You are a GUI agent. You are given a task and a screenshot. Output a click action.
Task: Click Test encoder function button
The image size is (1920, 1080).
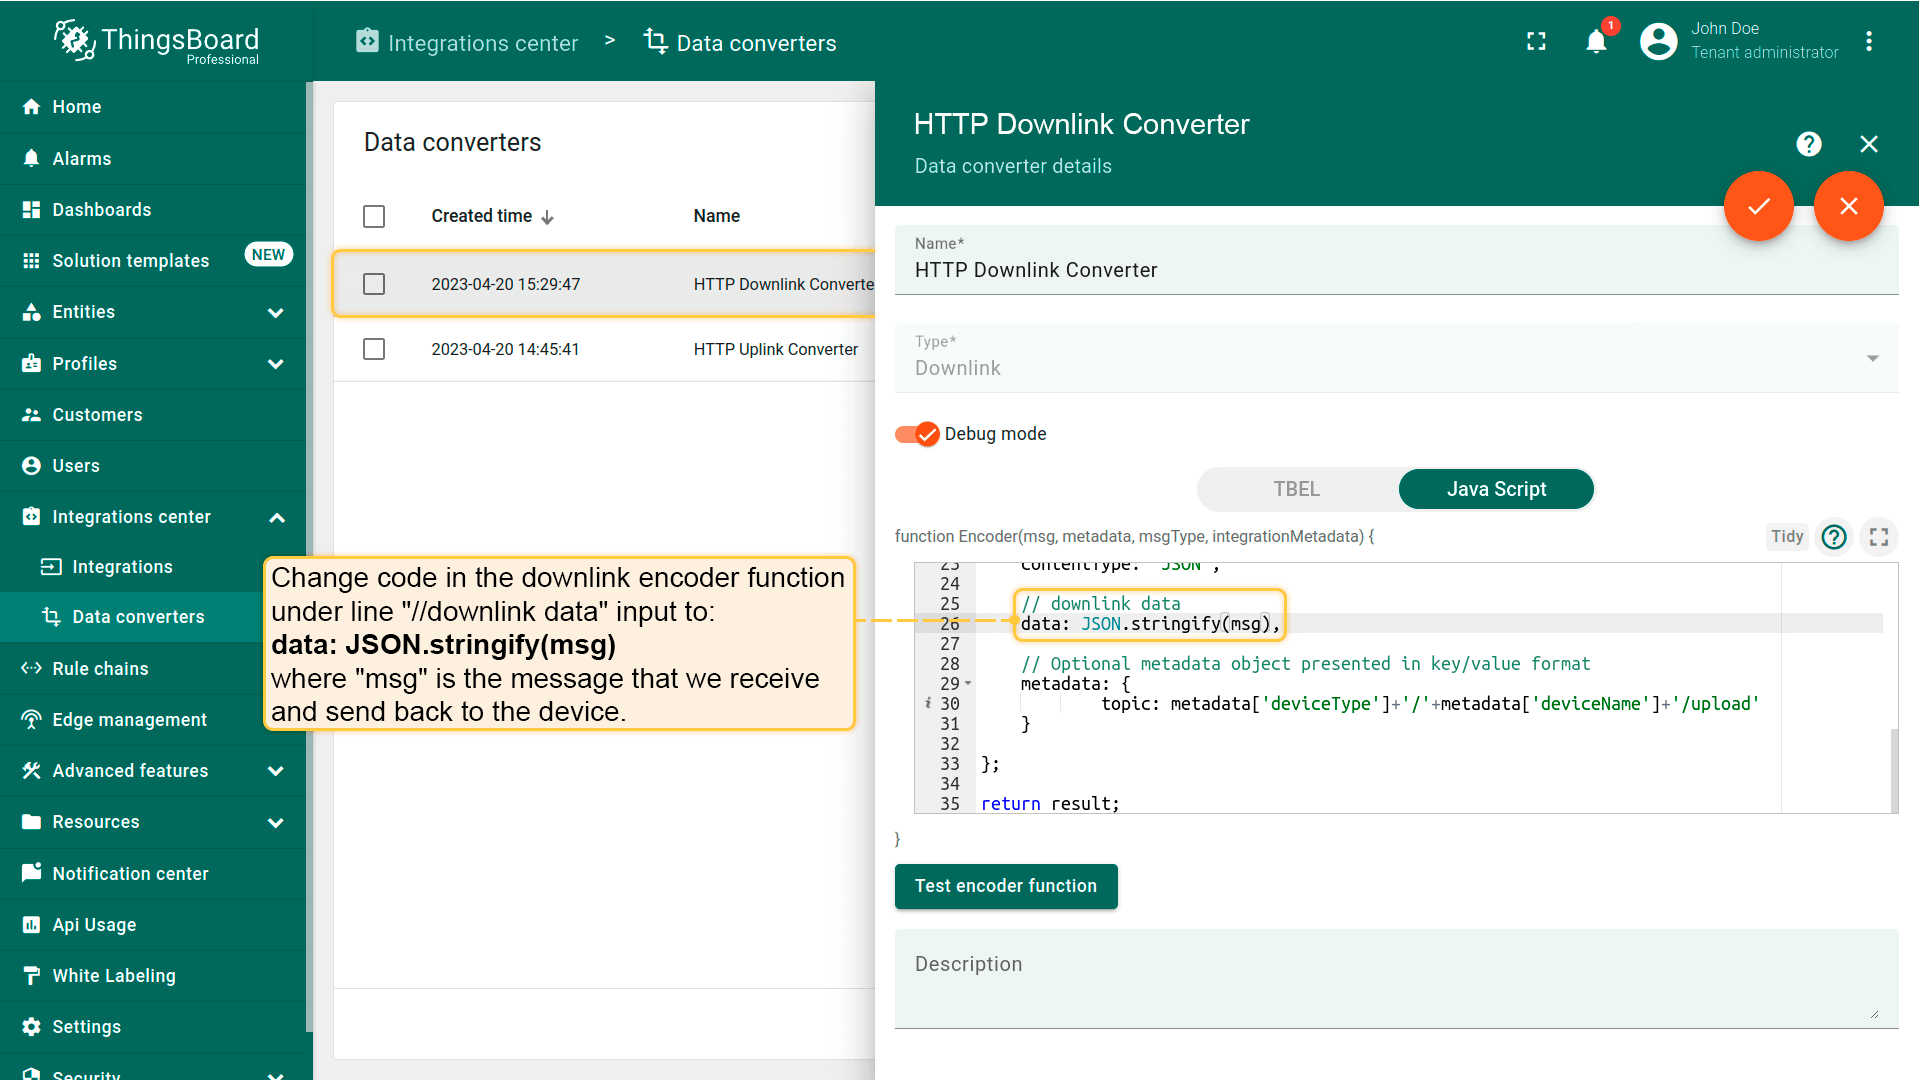[x=1005, y=886]
